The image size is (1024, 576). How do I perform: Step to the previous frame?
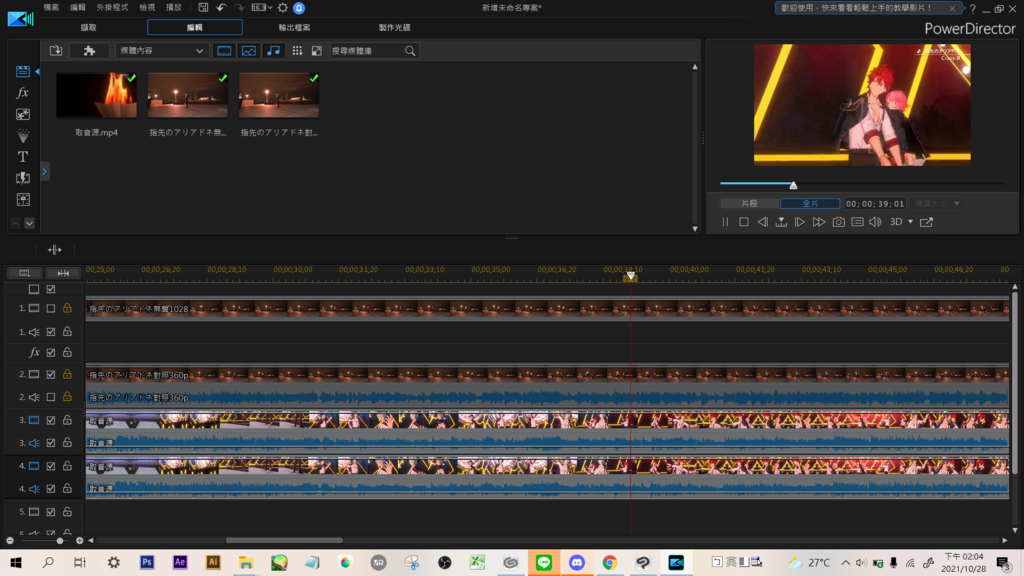[763, 222]
